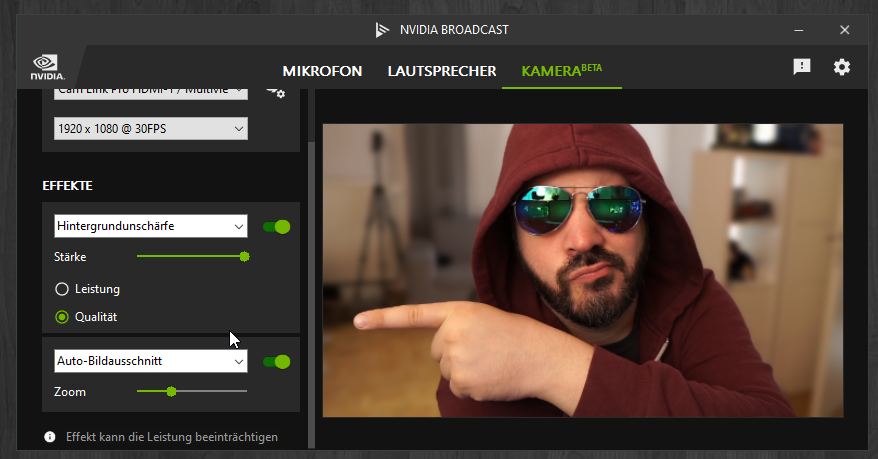Image resolution: width=878 pixels, height=459 pixels.
Task: Click the 'Effekt kann die Leistung beeinträchtigen' text
Action: pyautogui.click(x=172, y=437)
